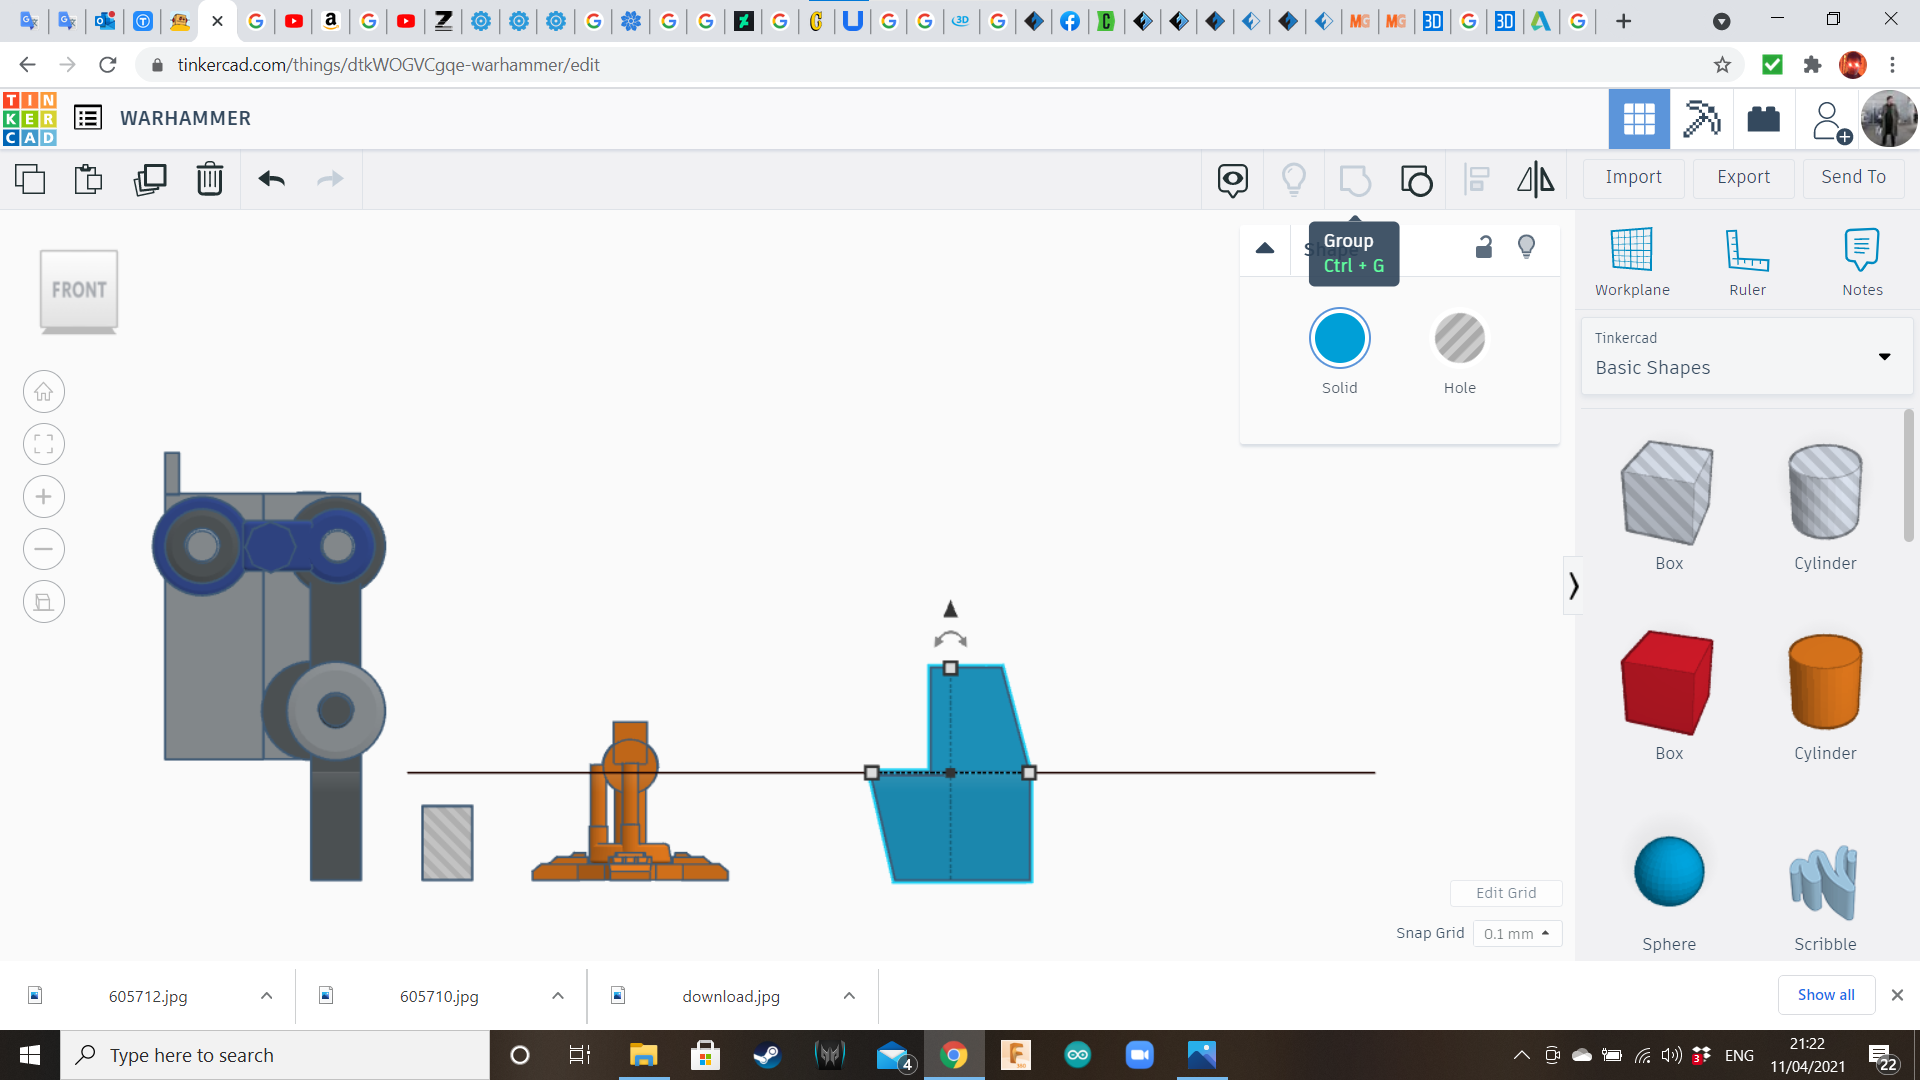Toggle the lock editing padlock
The height and width of the screenshot is (1080, 1920).
click(x=1484, y=247)
